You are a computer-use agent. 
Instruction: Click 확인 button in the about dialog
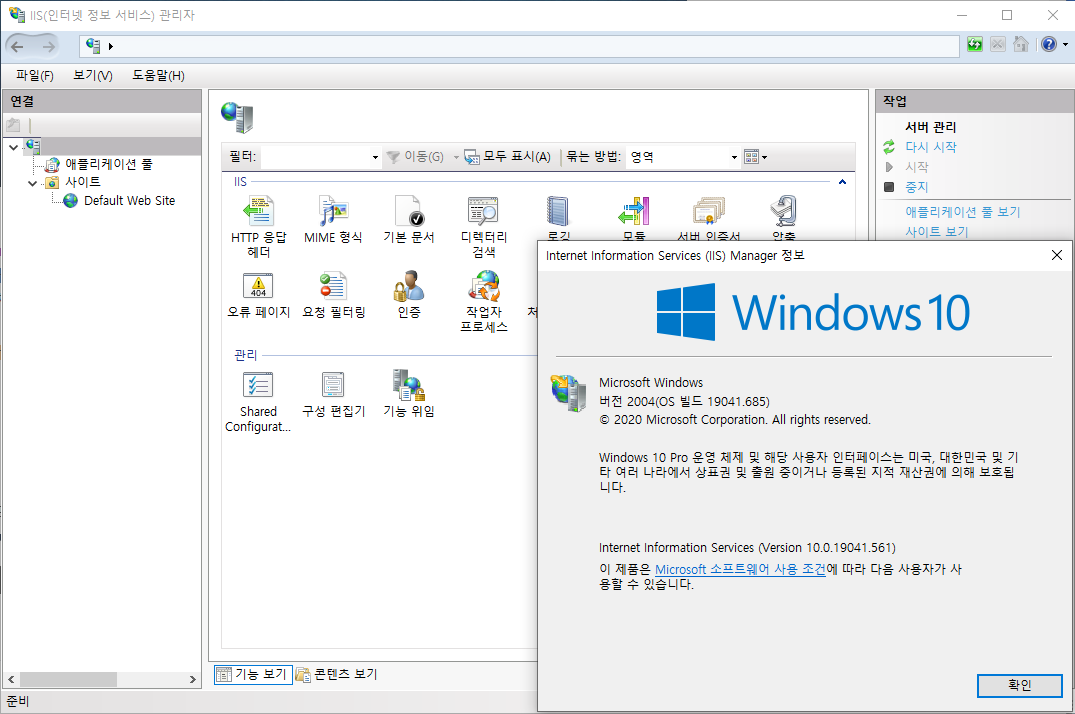point(1019,685)
